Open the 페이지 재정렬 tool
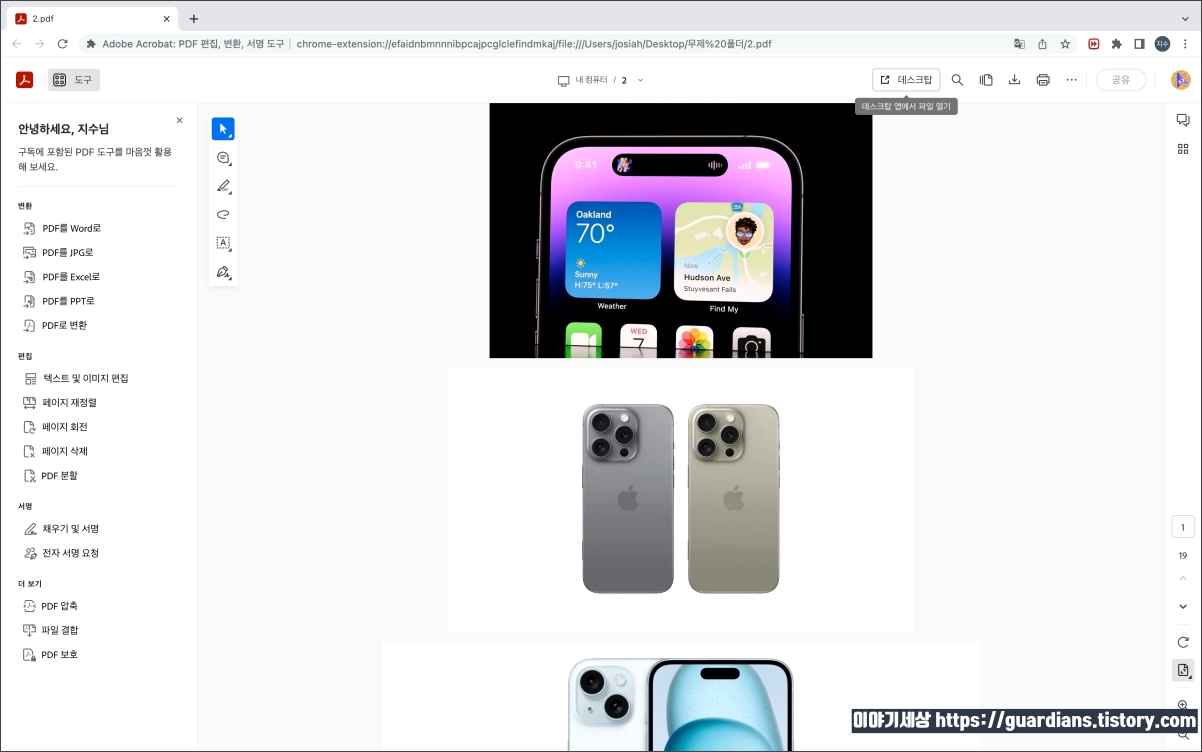The width and height of the screenshot is (1202, 752). pyautogui.click(x=60, y=403)
